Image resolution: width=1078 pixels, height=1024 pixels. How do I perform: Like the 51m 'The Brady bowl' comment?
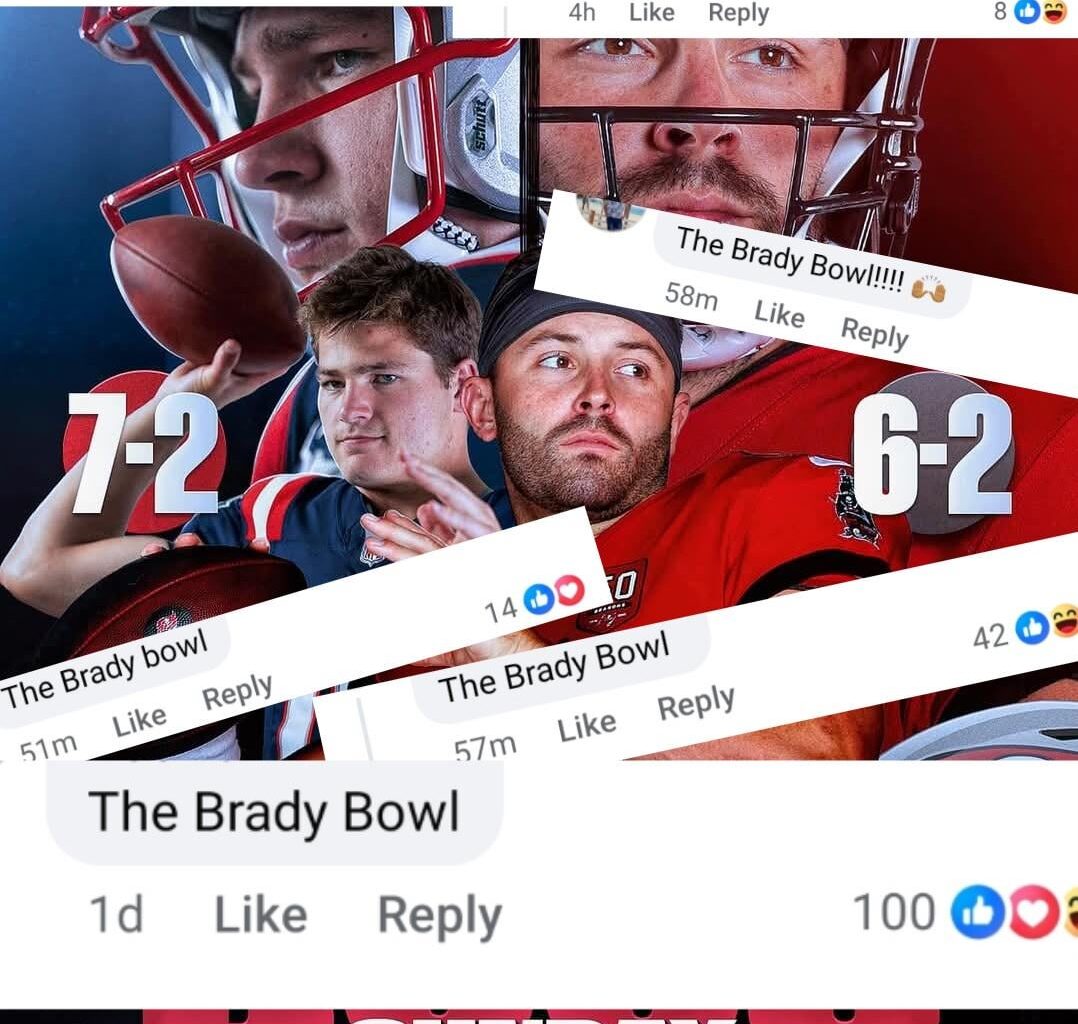(140, 721)
